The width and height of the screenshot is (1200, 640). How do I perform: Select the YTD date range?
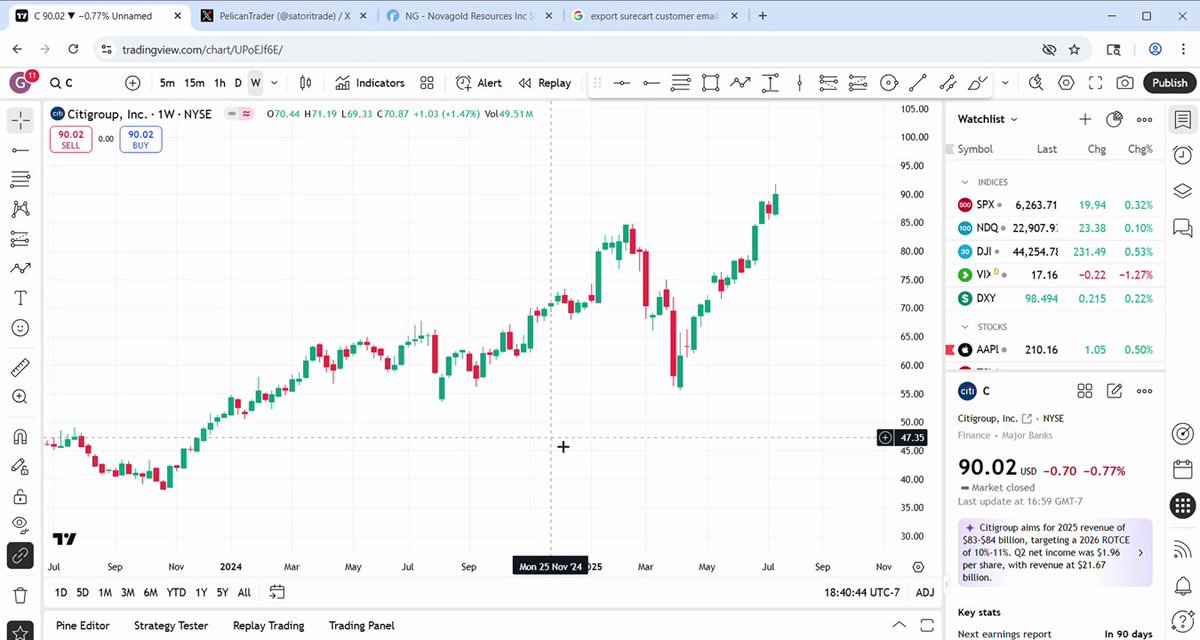tap(176, 593)
